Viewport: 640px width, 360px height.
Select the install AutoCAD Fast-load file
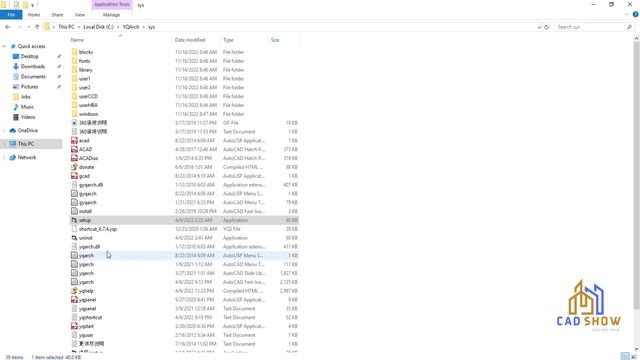pyautogui.click(x=184, y=211)
